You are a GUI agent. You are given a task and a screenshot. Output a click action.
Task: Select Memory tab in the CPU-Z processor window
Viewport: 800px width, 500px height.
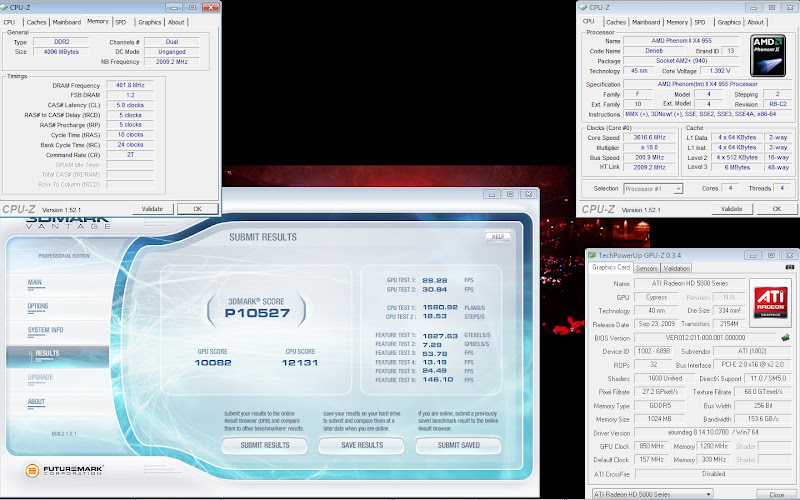[677, 22]
